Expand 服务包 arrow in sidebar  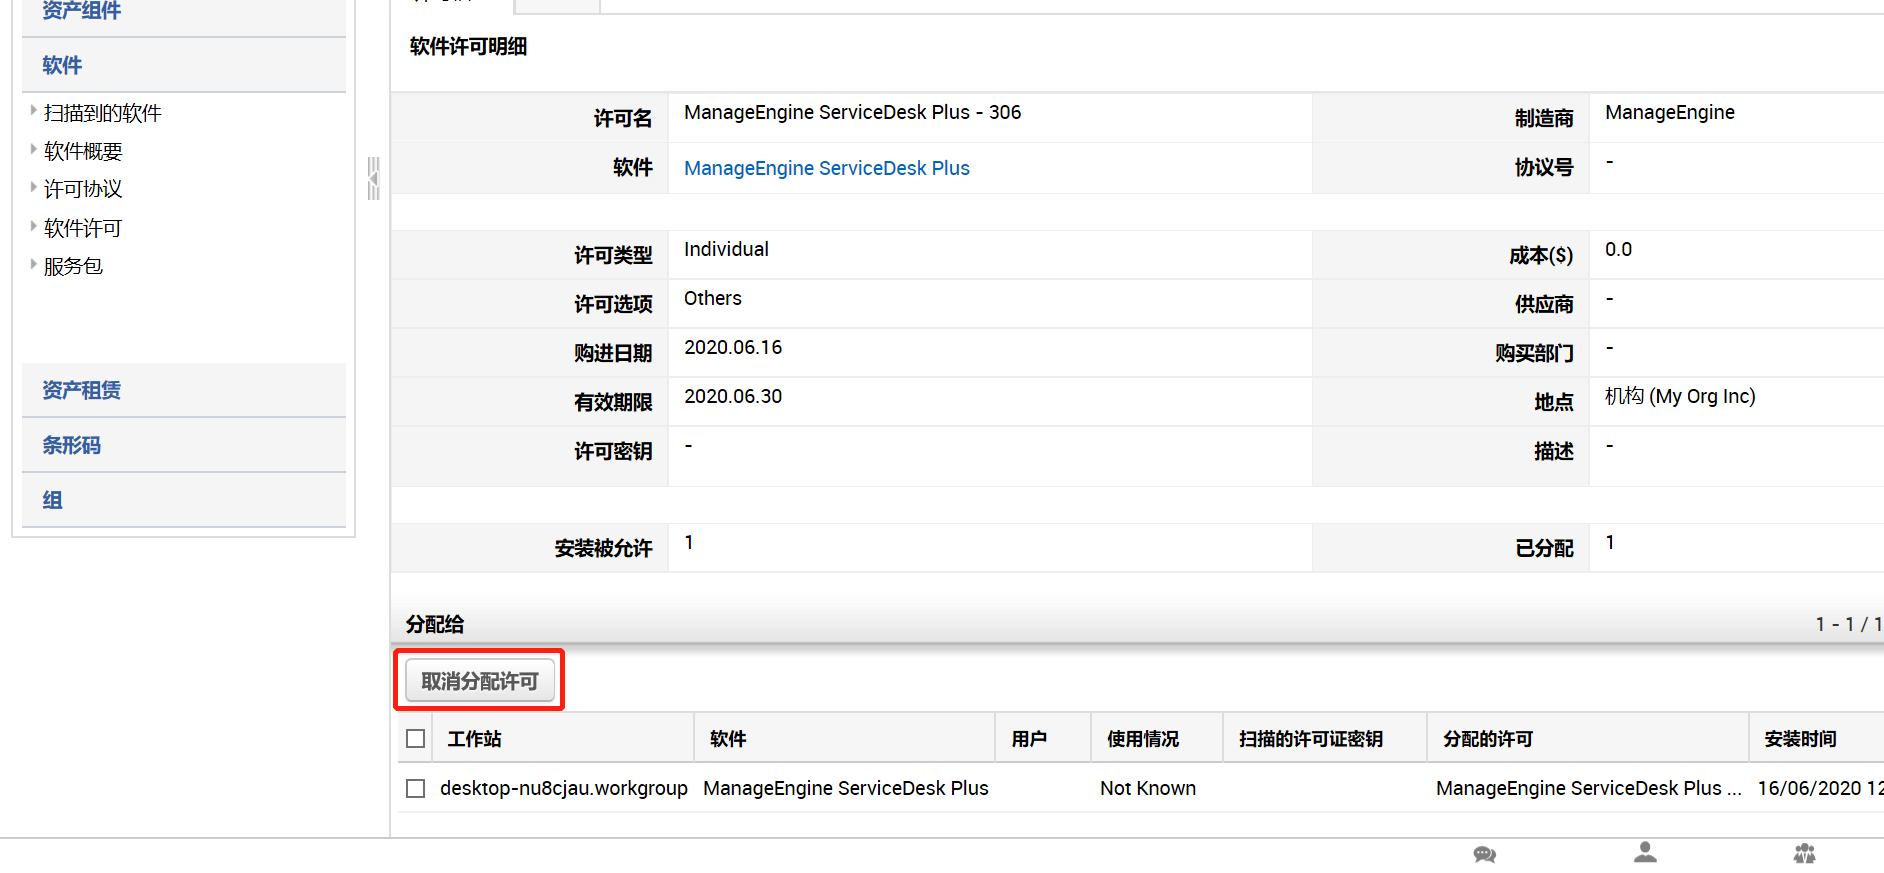tap(33, 264)
